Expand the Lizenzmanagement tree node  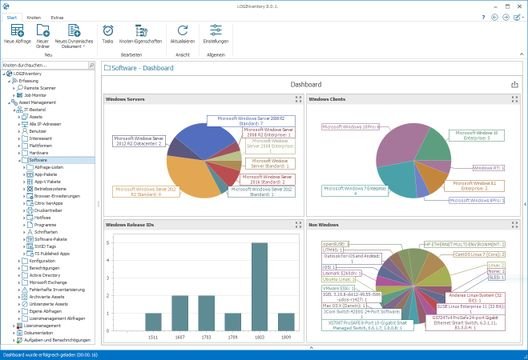[14, 326]
